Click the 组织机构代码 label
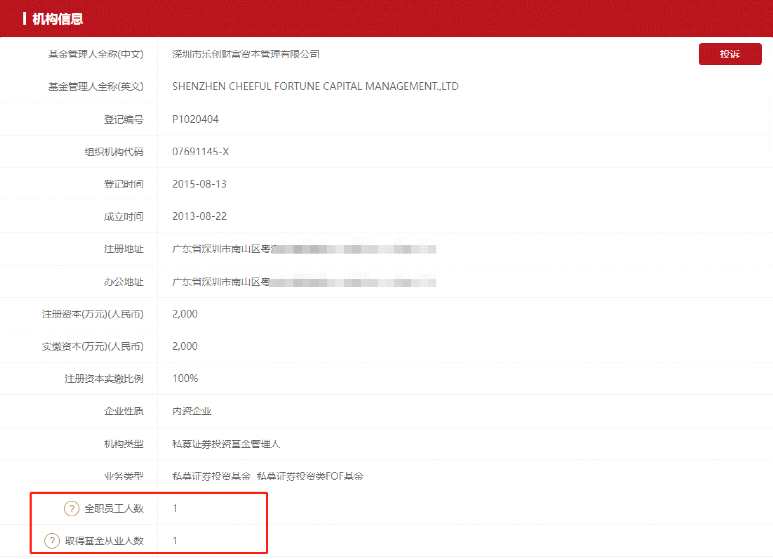 click(x=114, y=152)
